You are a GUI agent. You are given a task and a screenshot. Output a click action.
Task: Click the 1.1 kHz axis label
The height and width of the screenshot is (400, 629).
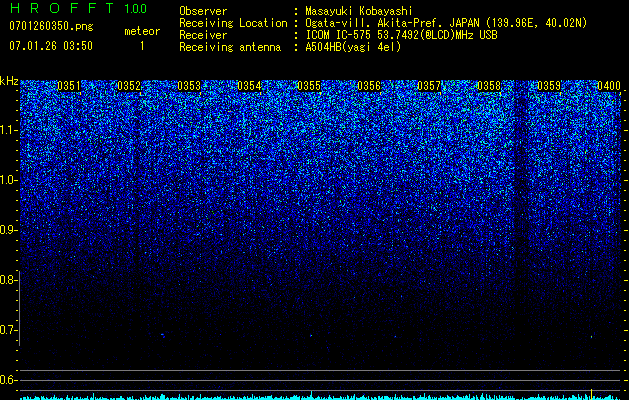point(7,130)
